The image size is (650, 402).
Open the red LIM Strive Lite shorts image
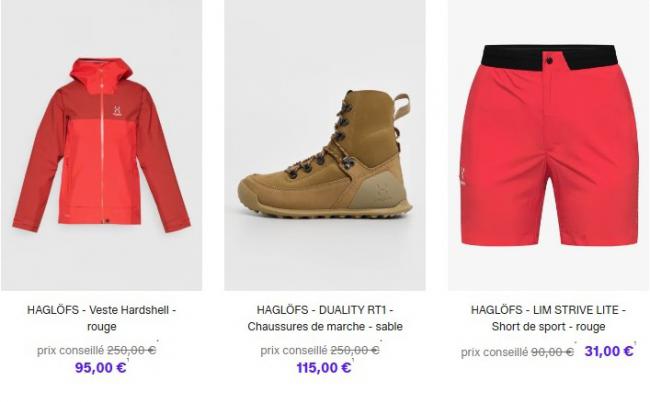pos(548,145)
